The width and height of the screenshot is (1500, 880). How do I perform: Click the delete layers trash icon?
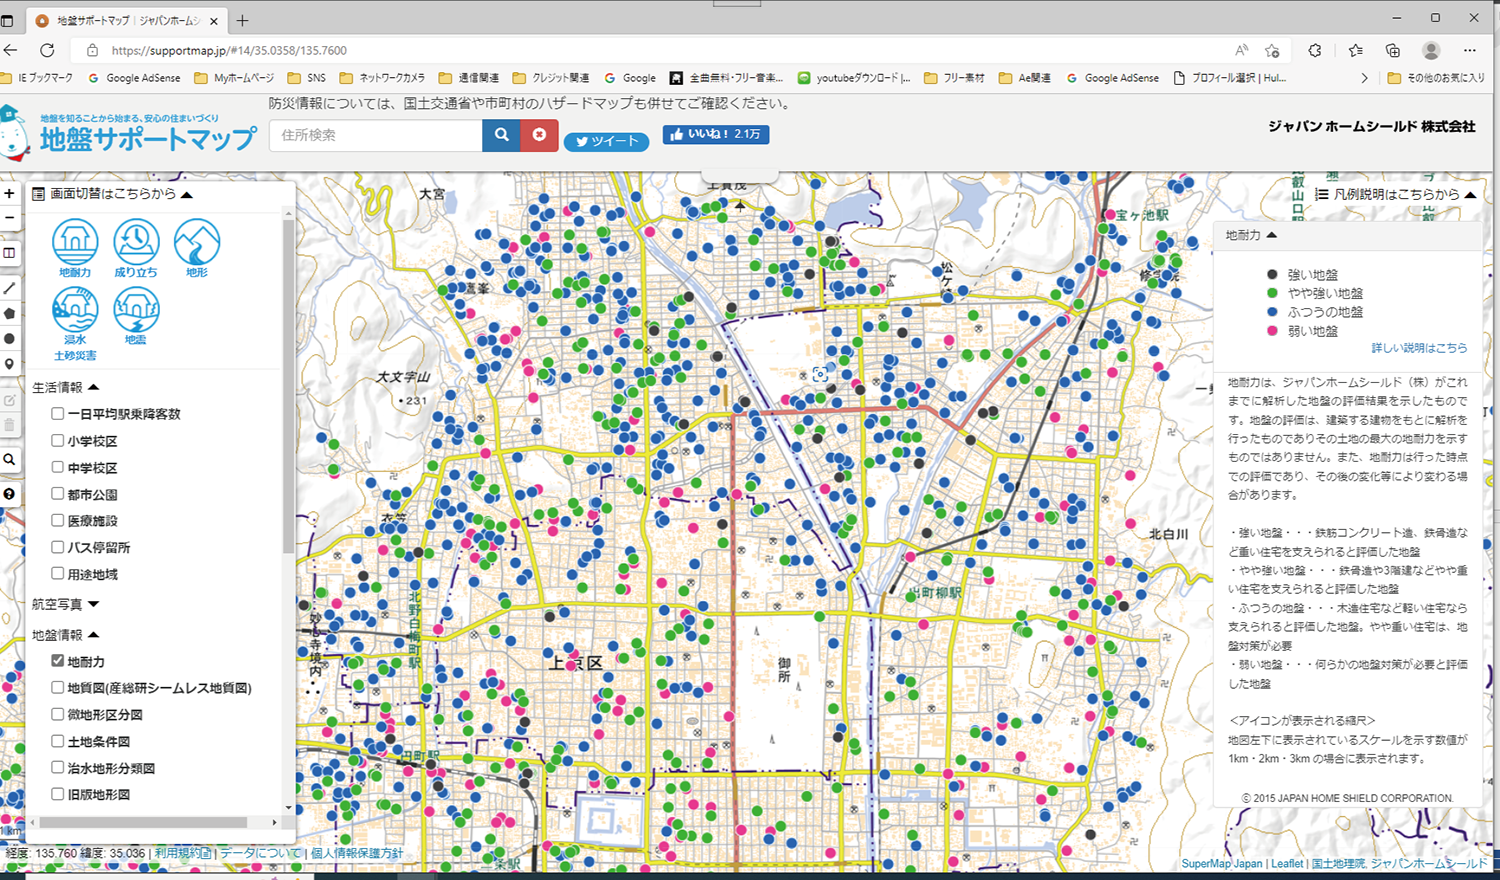click(9, 425)
